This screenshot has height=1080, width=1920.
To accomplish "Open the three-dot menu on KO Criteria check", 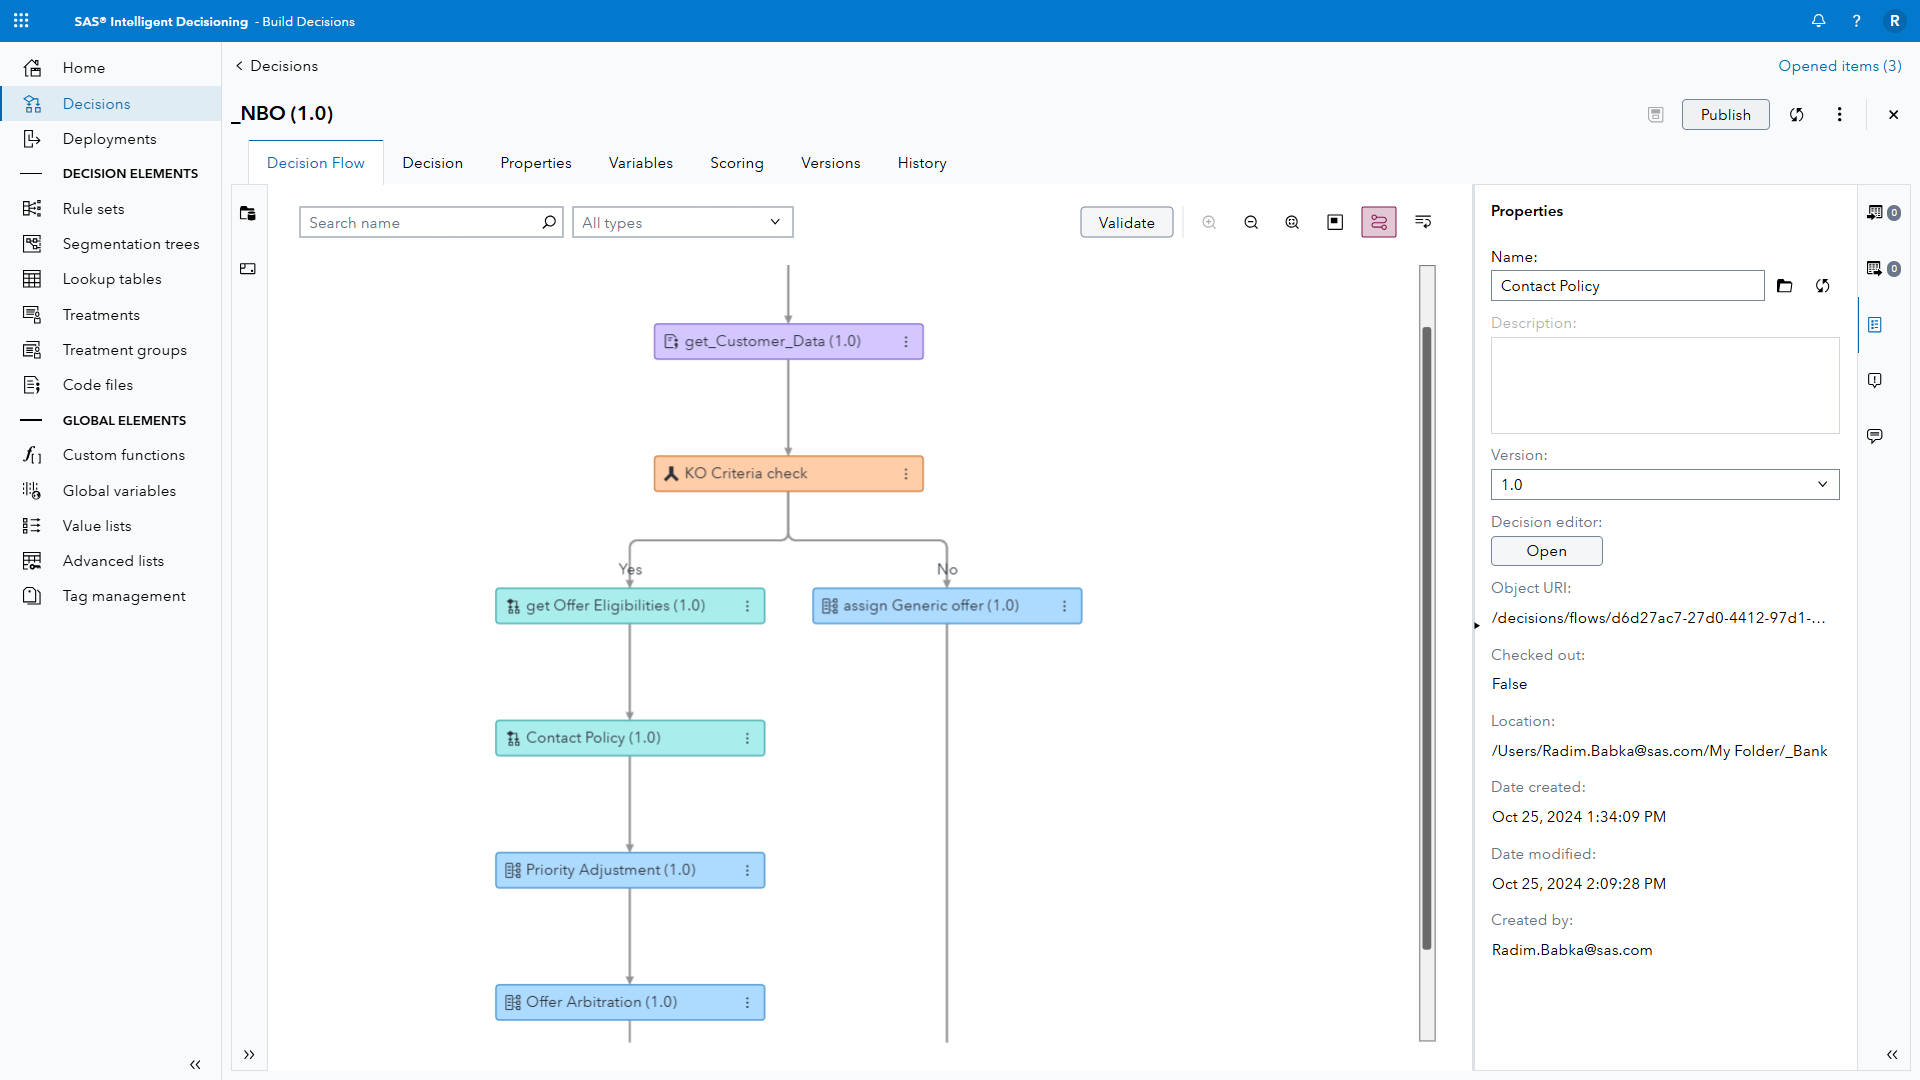I will pyautogui.click(x=906, y=473).
